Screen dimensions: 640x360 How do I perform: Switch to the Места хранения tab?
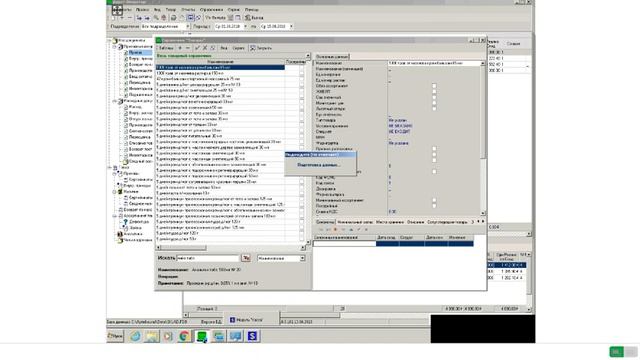[x=390, y=222]
